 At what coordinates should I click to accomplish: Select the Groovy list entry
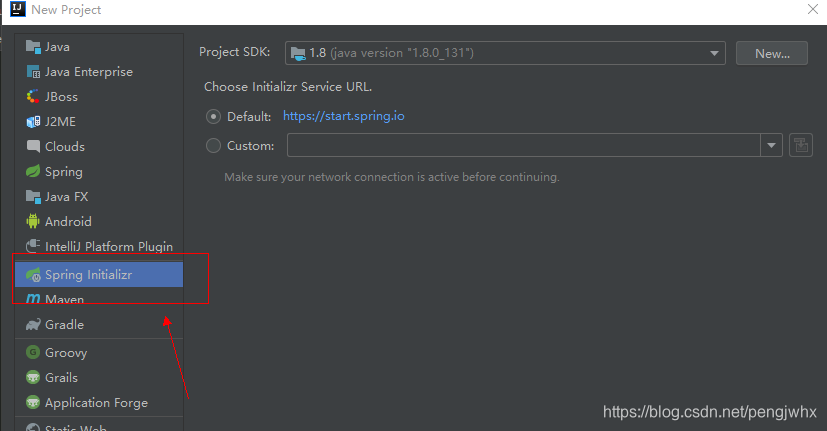99,352
